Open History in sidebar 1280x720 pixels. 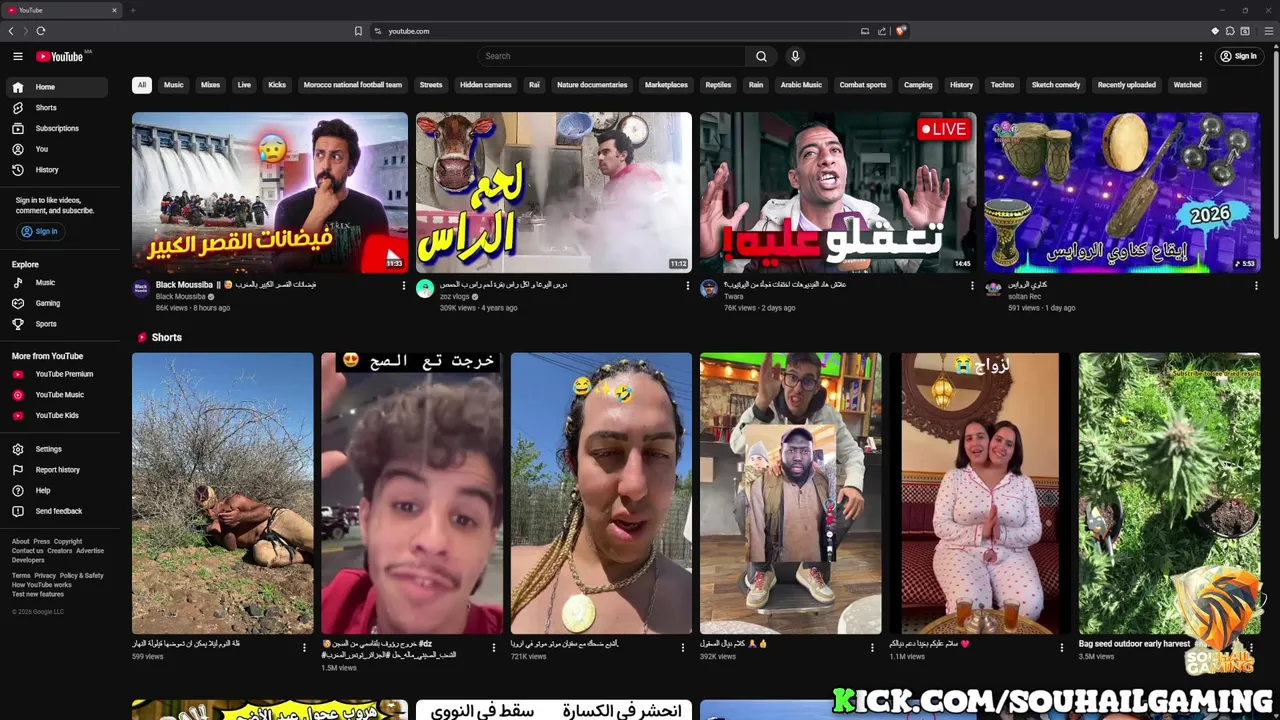[x=56, y=170]
